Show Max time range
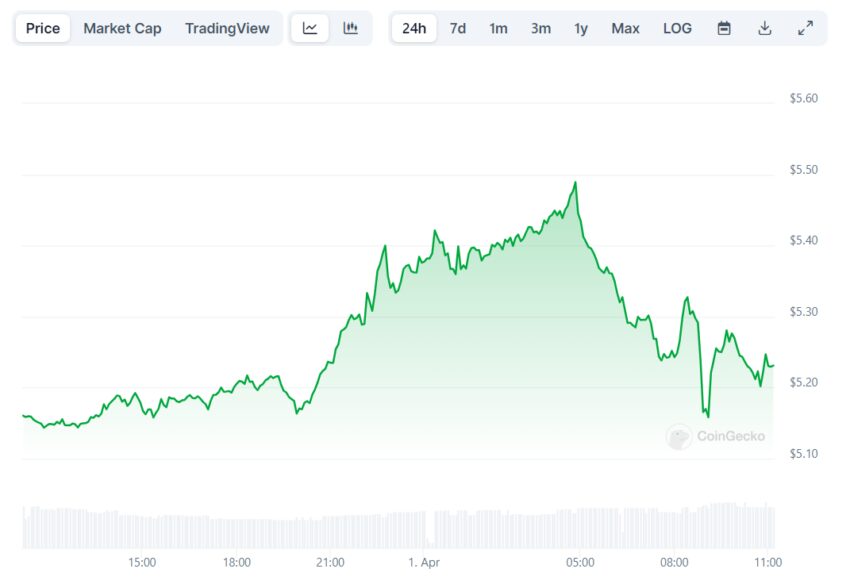850x584 pixels. [x=625, y=28]
